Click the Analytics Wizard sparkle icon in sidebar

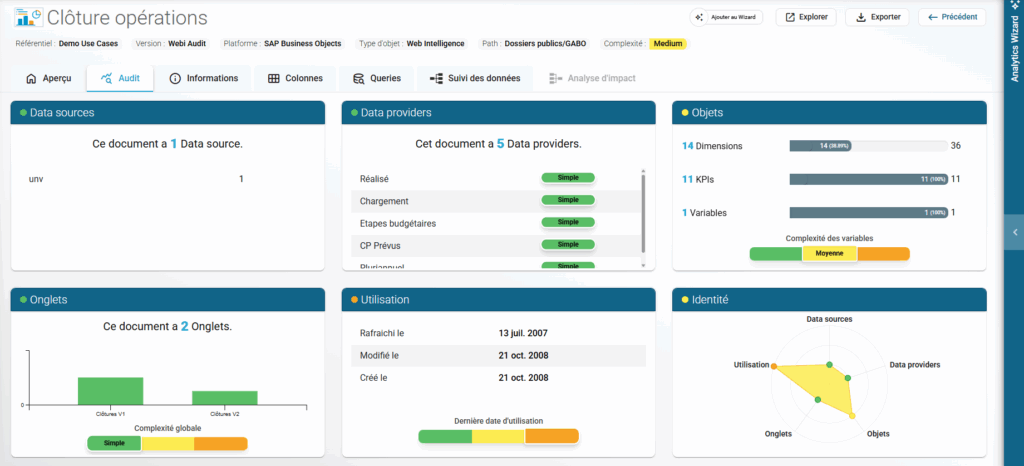1015,5
